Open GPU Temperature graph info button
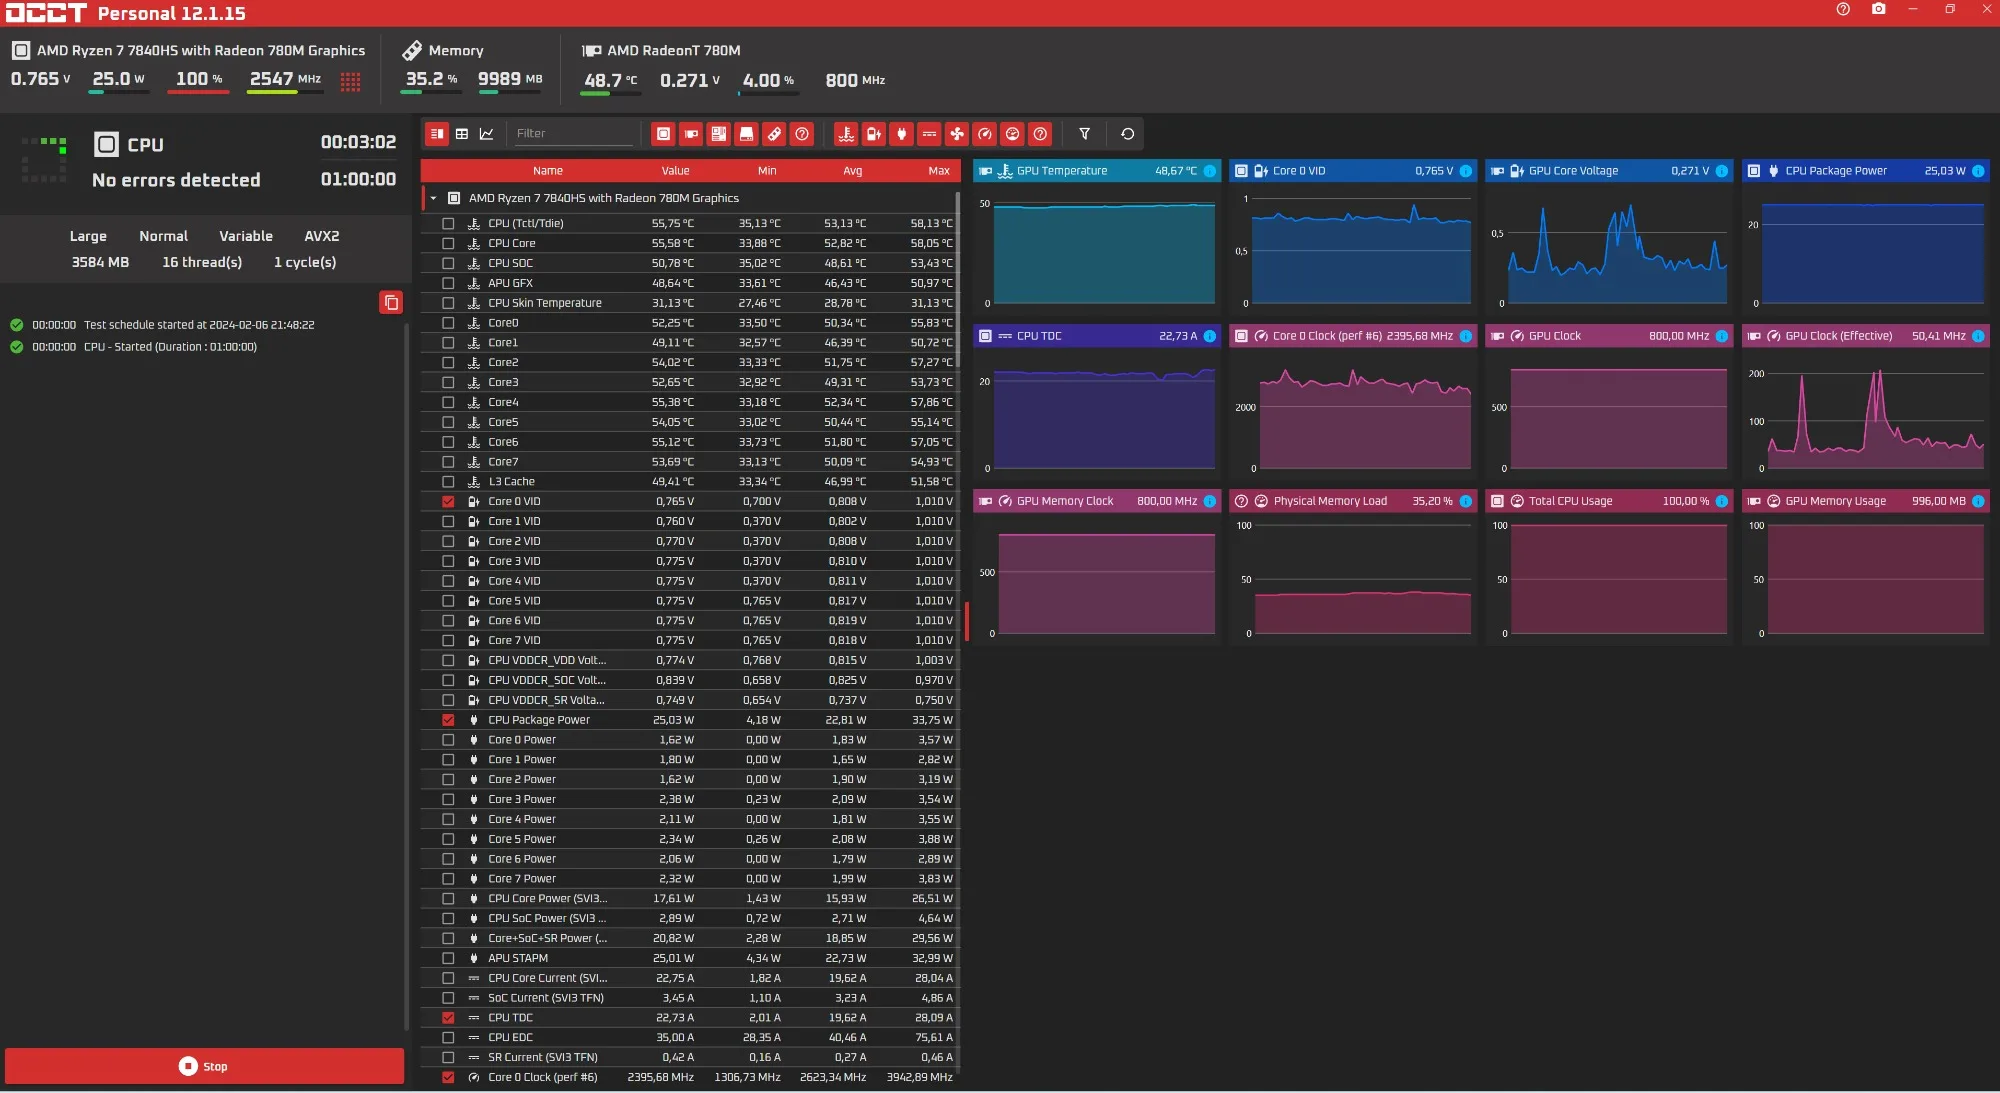 (x=1210, y=171)
